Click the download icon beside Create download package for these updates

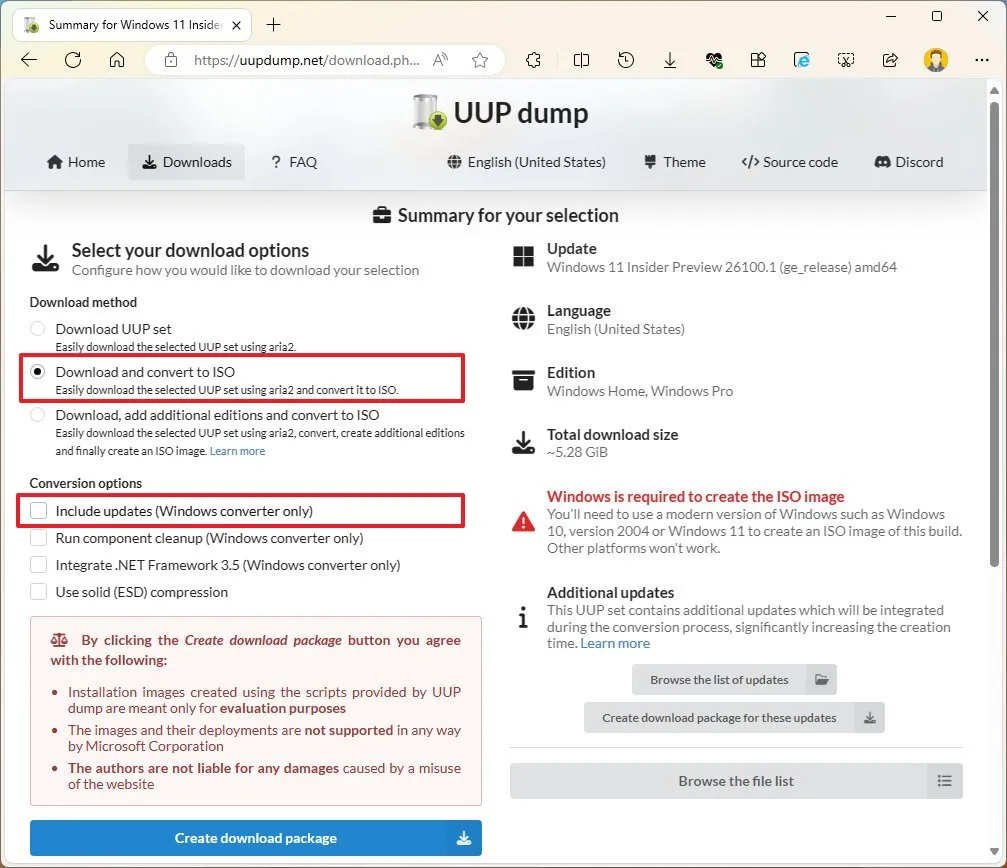tap(869, 717)
